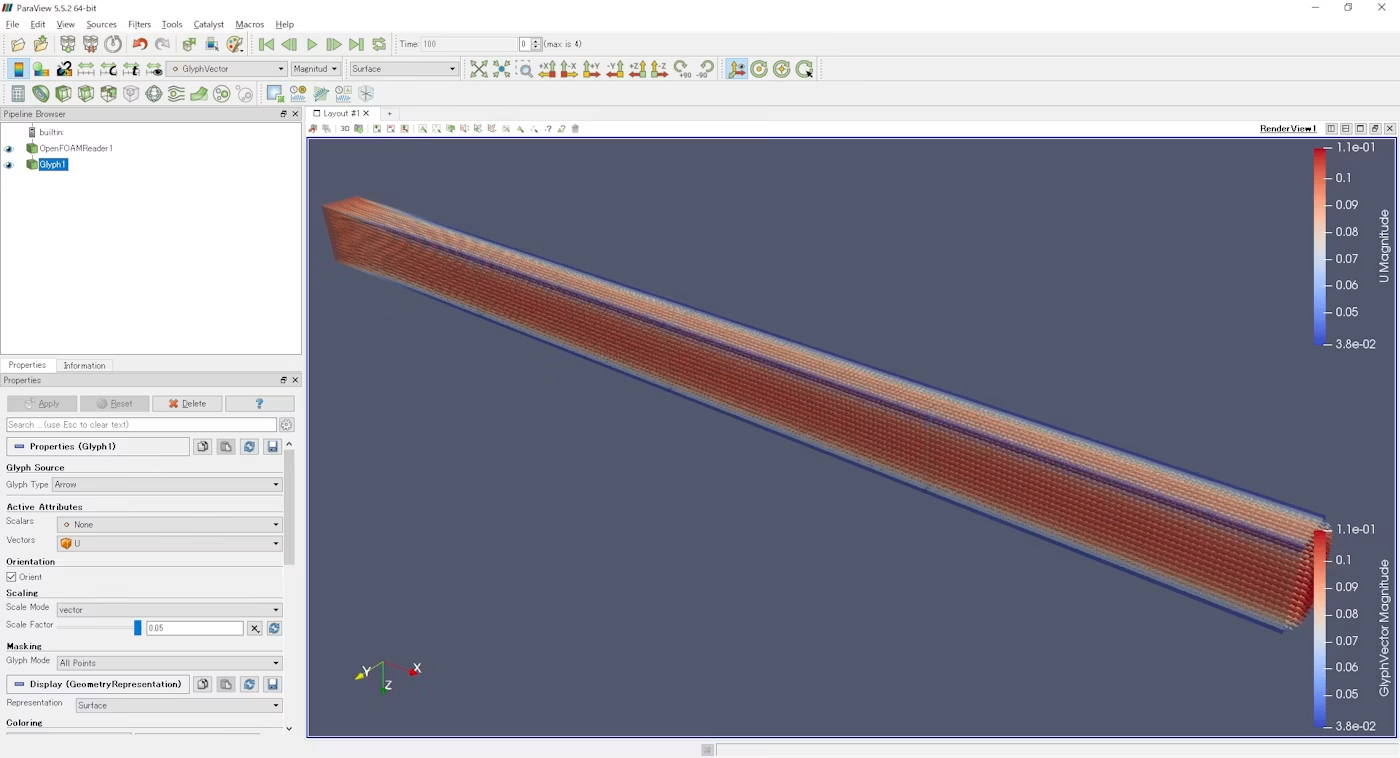Screen dimensions: 1400x758
Task: Select the Layout #1 tab
Action: tap(342, 114)
